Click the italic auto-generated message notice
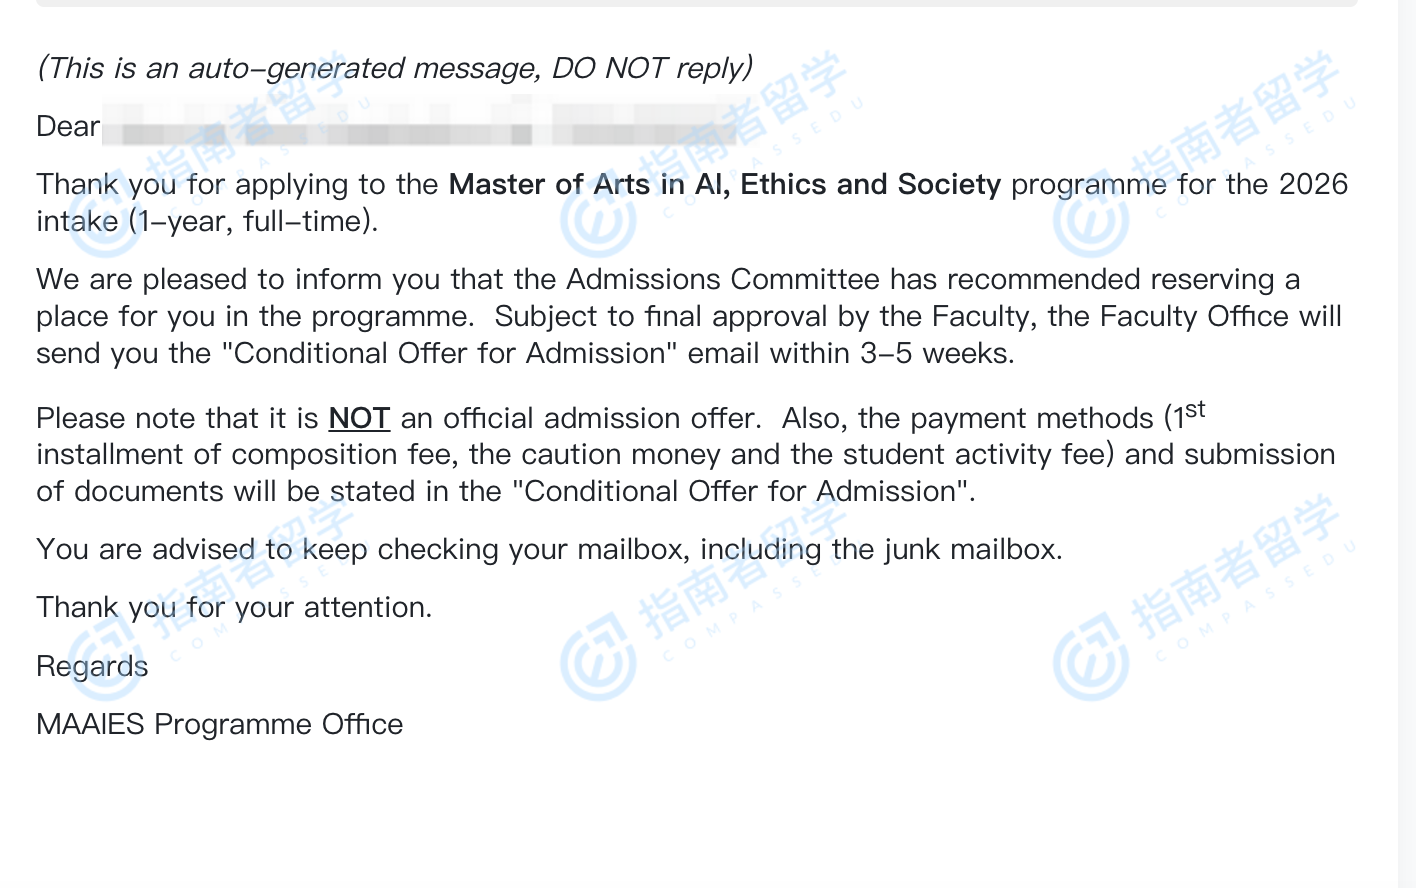This screenshot has height=888, width=1416. pos(394,68)
